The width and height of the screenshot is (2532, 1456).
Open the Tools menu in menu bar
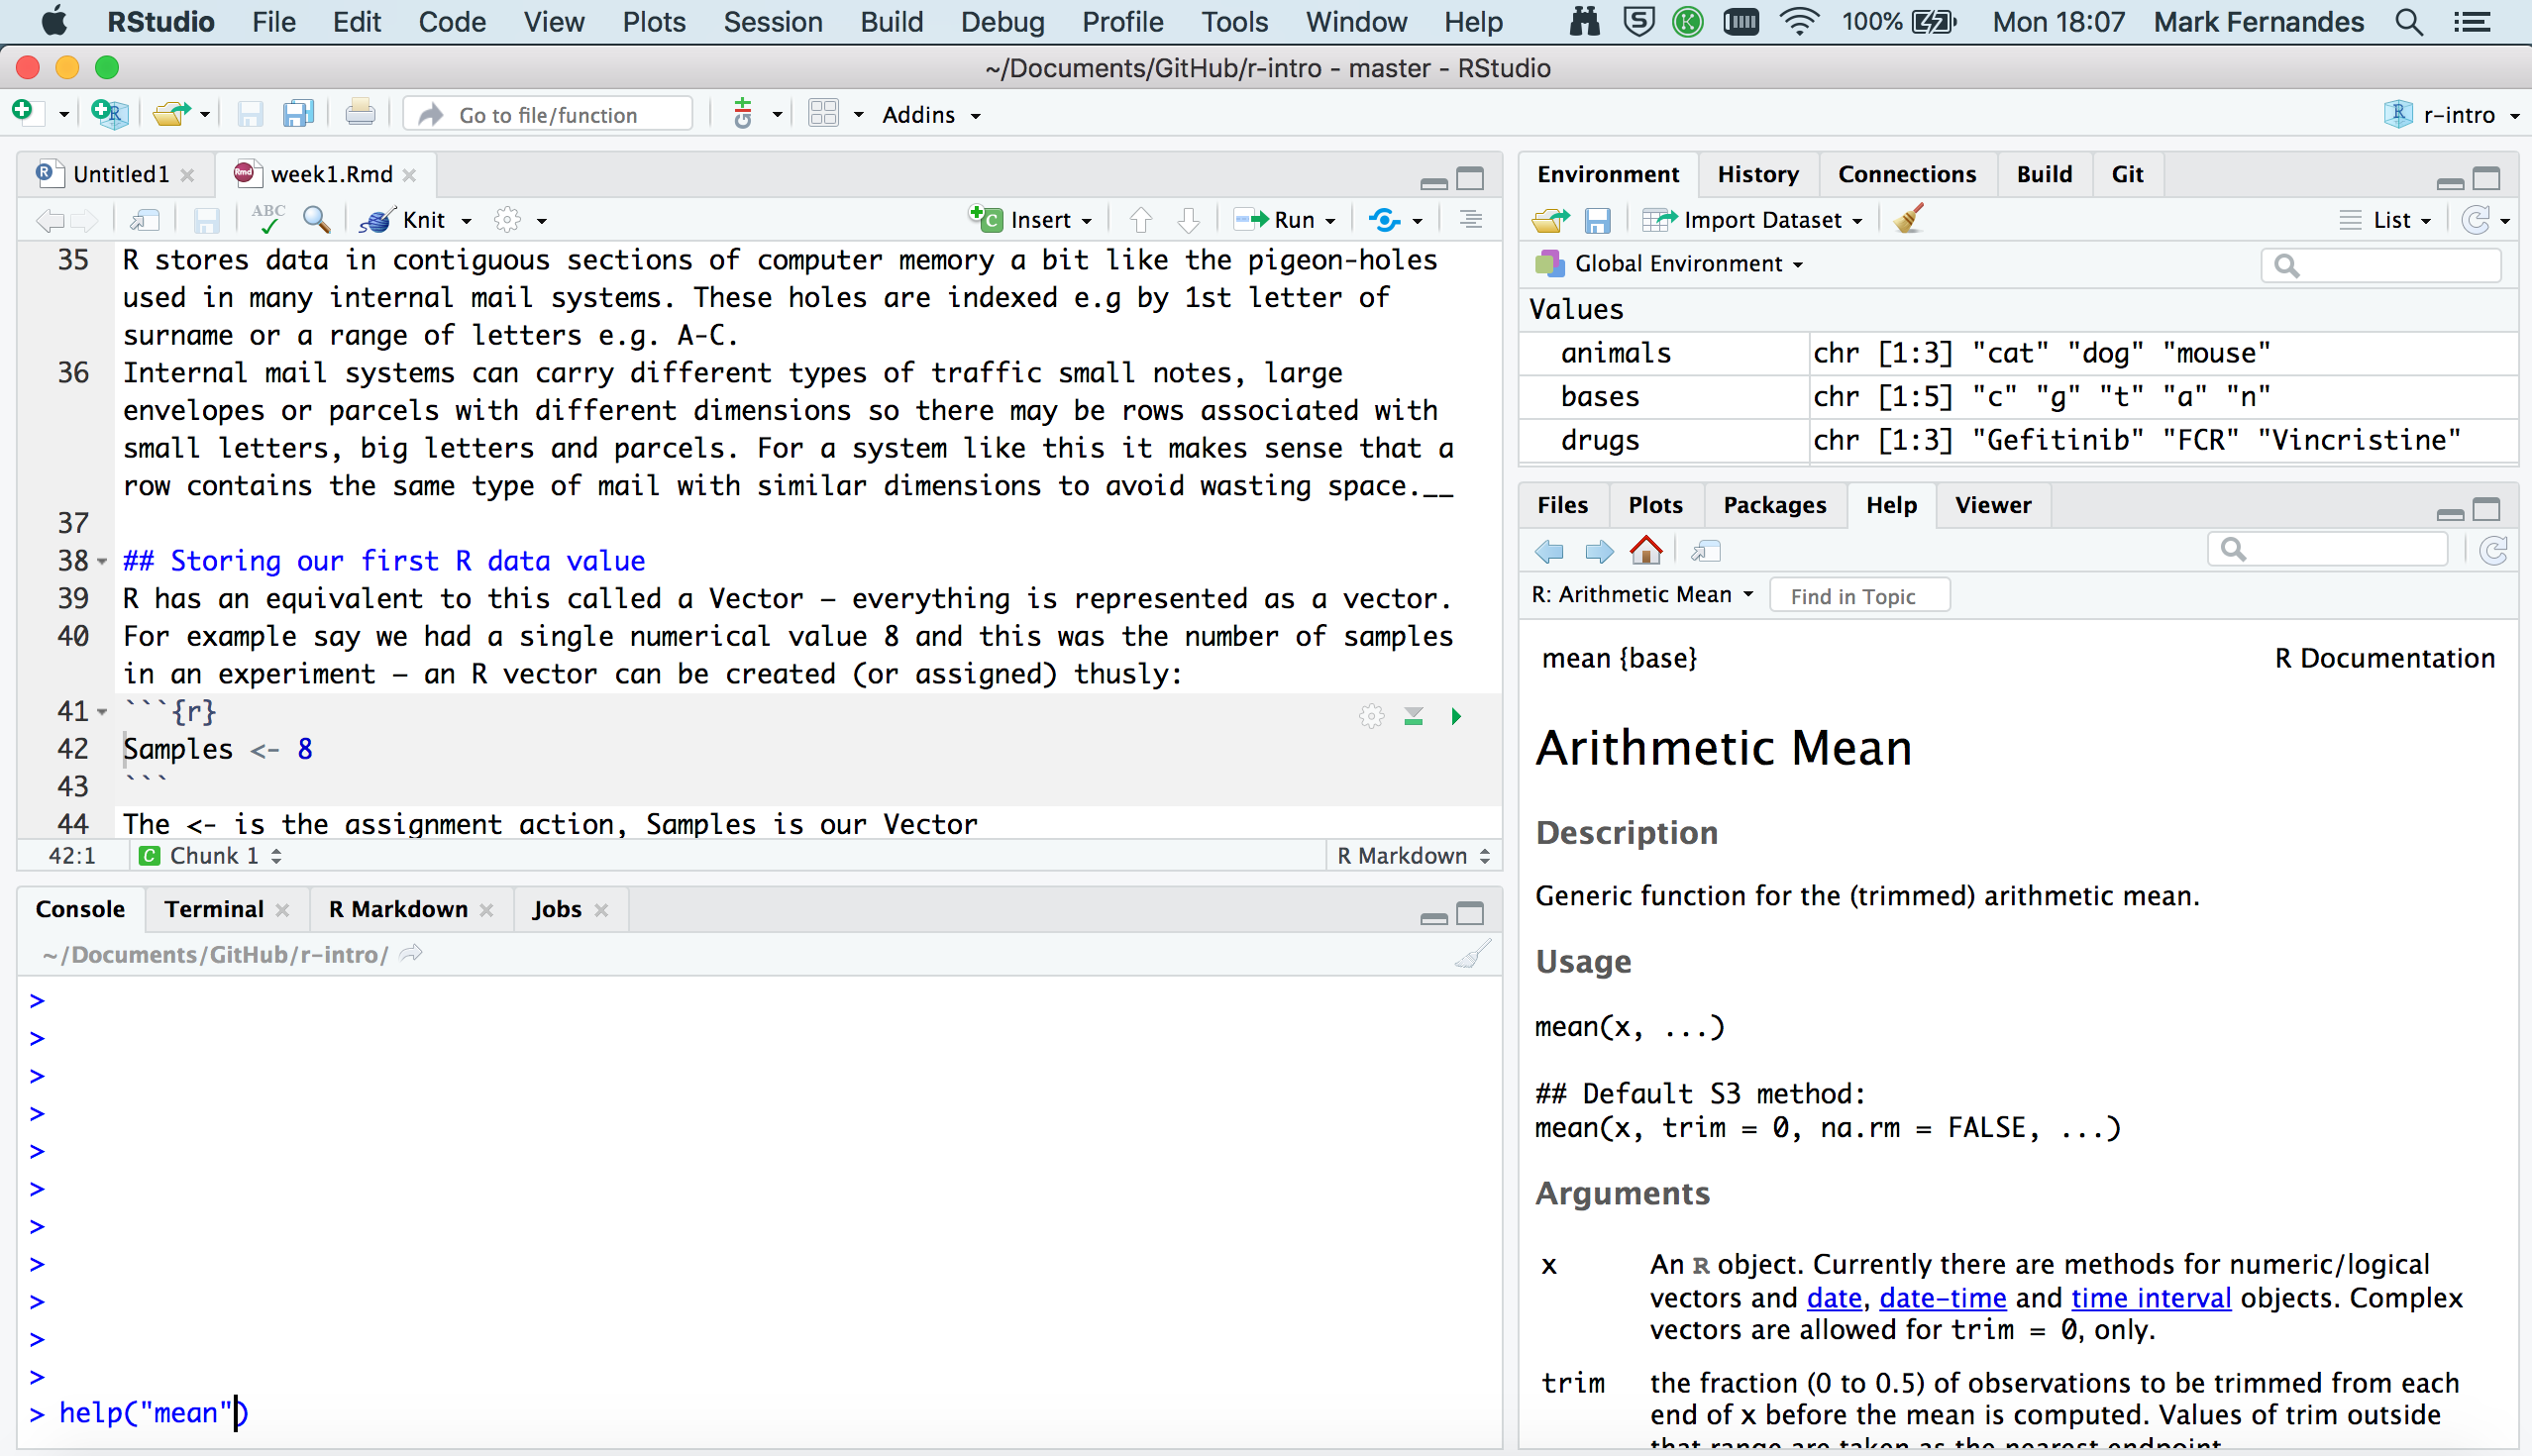(x=1234, y=22)
